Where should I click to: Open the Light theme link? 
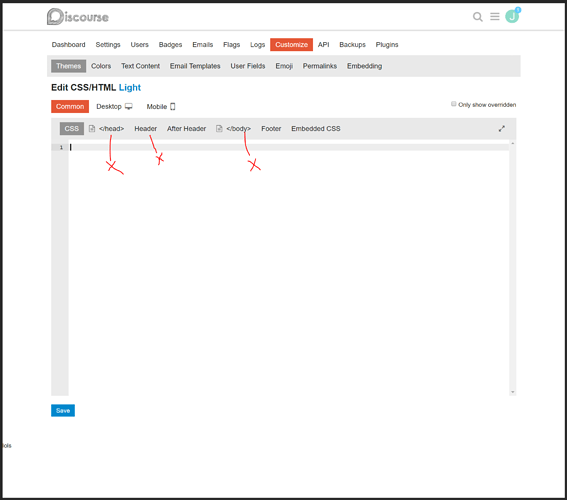point(130,87)
